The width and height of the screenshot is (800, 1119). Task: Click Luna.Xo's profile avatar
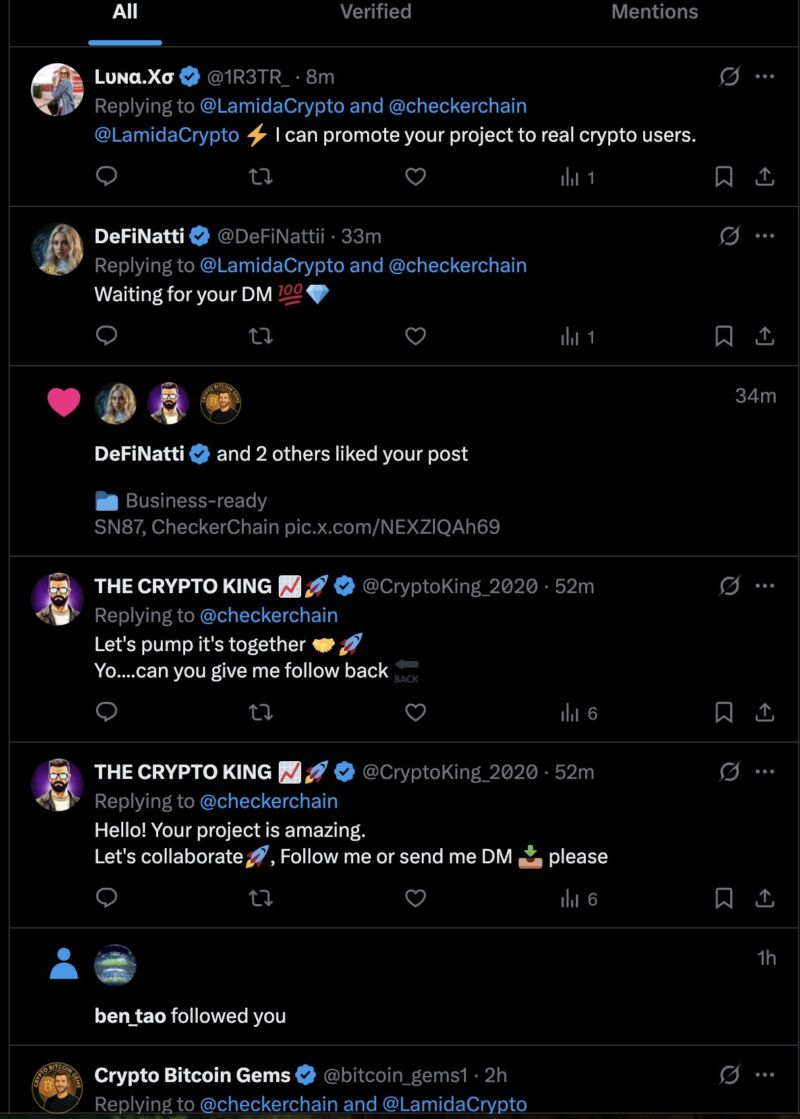pos(57,90)
